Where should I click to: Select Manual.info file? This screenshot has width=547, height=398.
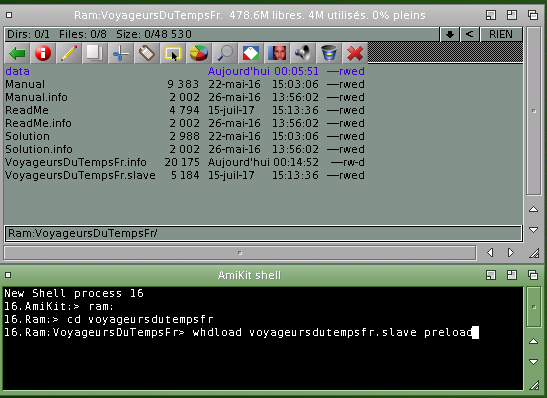click(185, 97)
